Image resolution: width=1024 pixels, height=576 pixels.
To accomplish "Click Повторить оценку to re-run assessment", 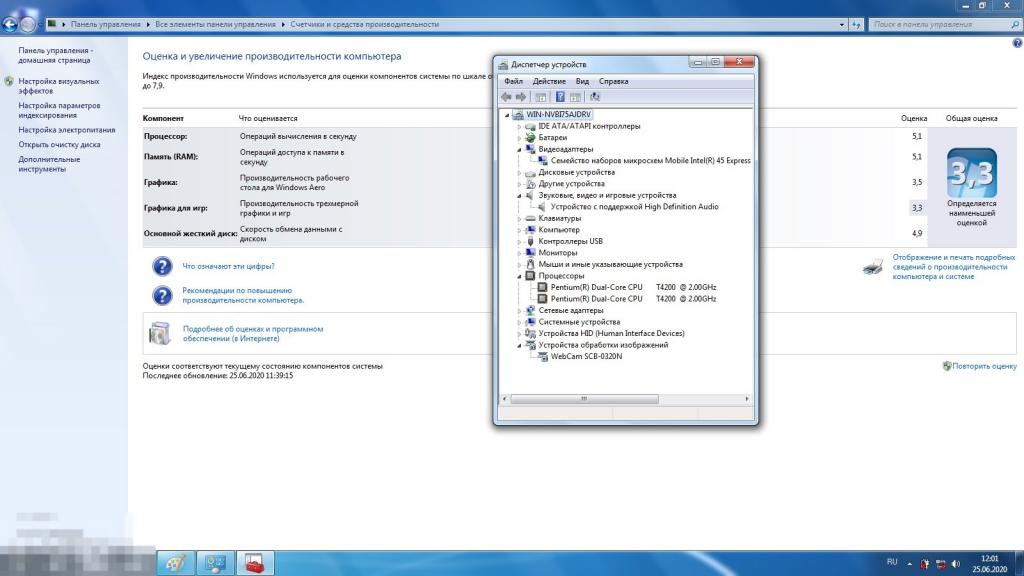I will 984,366.
